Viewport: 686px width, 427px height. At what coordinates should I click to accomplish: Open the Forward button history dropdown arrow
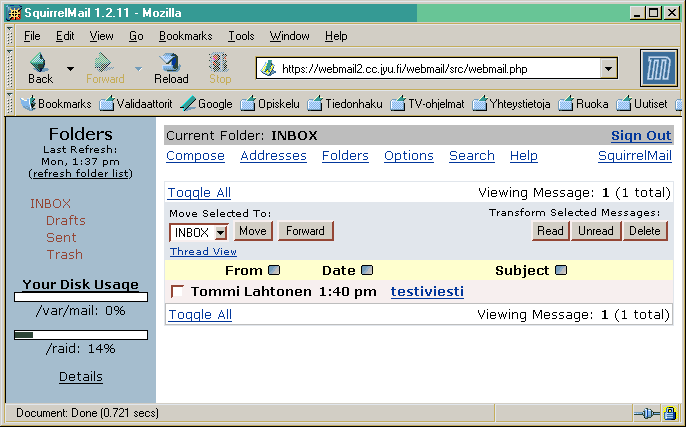(x=138, y=69)
